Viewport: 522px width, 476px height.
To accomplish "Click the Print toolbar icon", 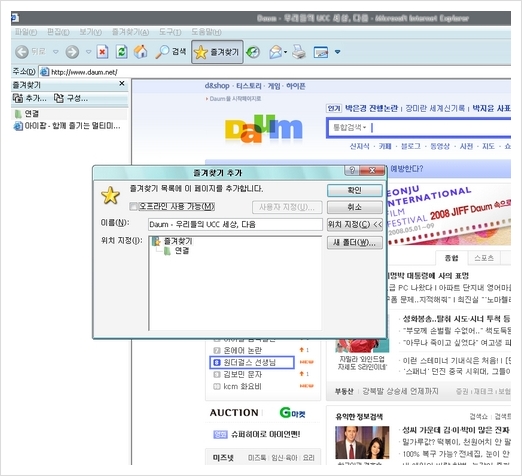I will (x=299, y=52).
